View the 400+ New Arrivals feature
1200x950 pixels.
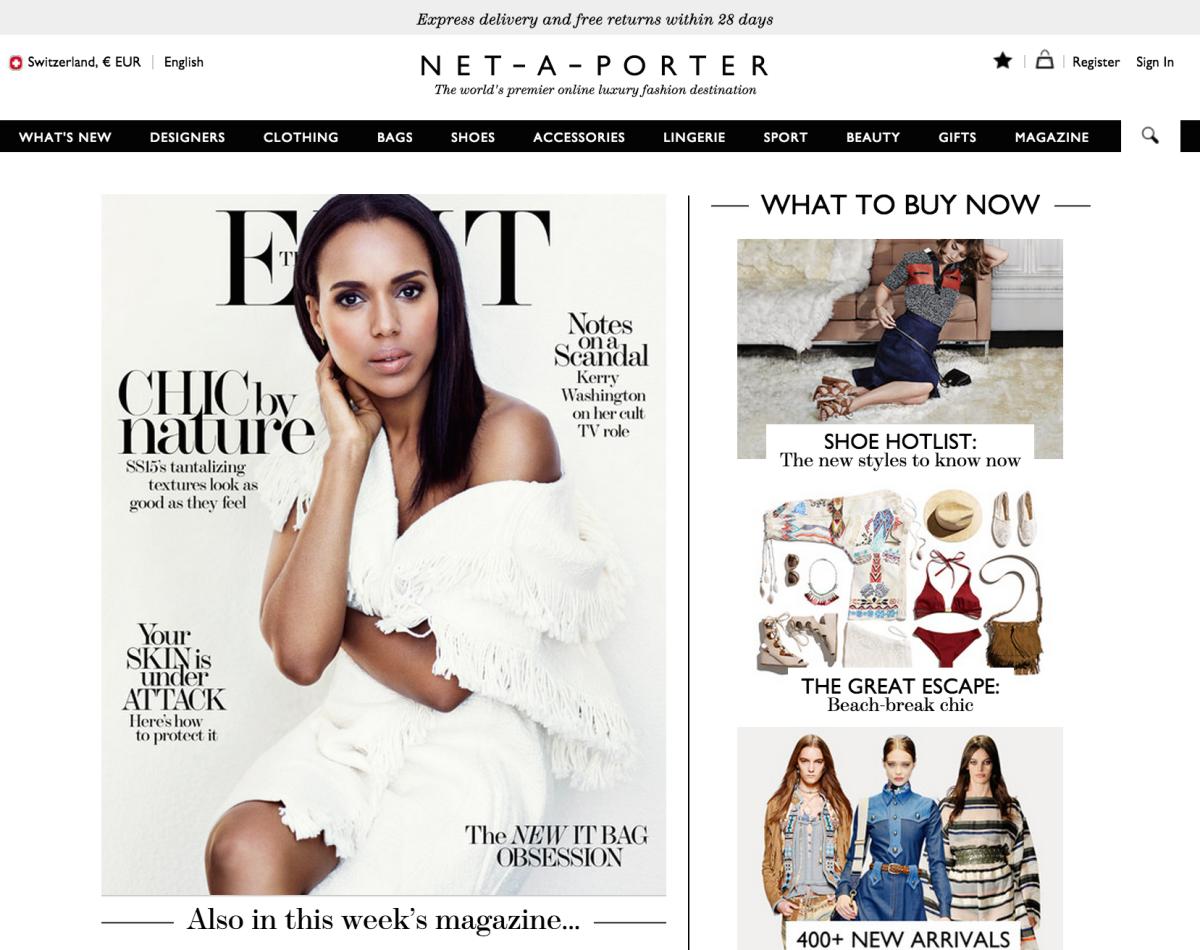tap(900, 838)
